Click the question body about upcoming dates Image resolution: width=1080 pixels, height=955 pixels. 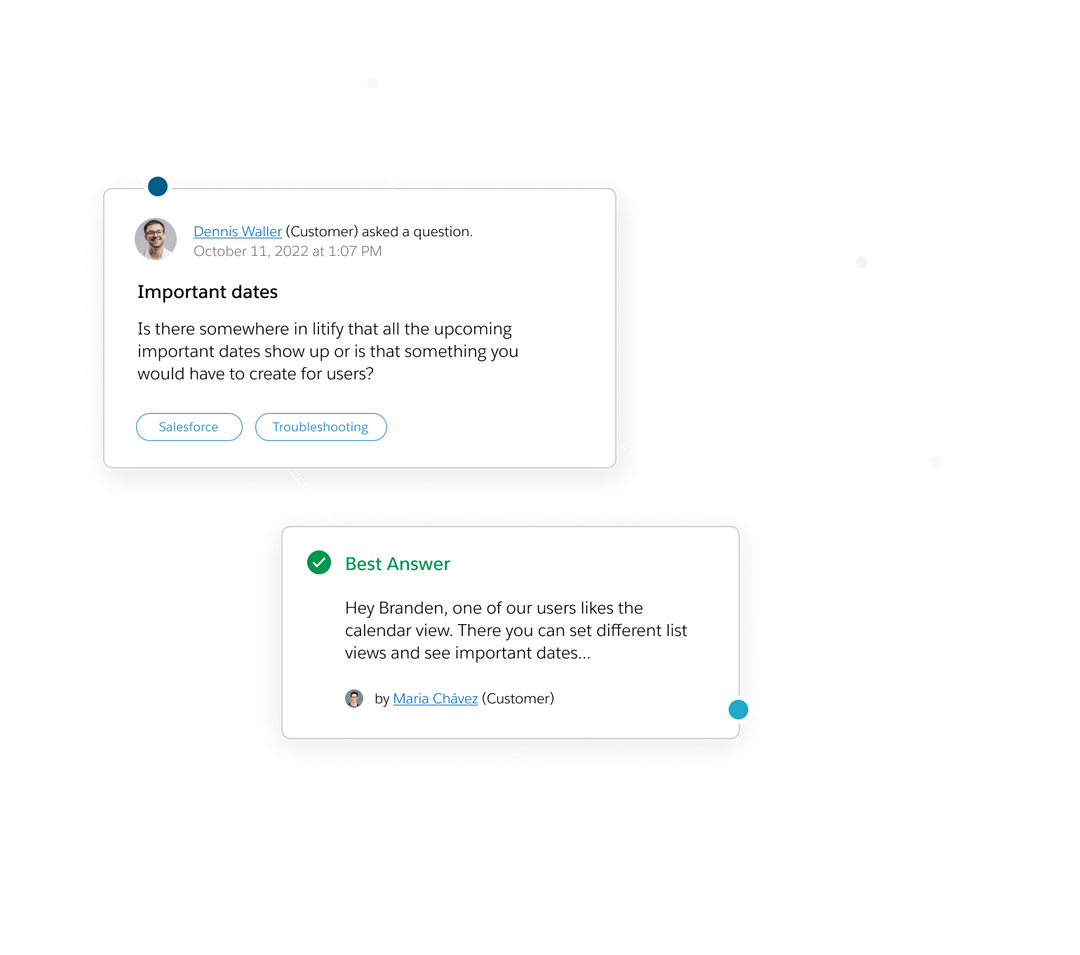[328, 351]
